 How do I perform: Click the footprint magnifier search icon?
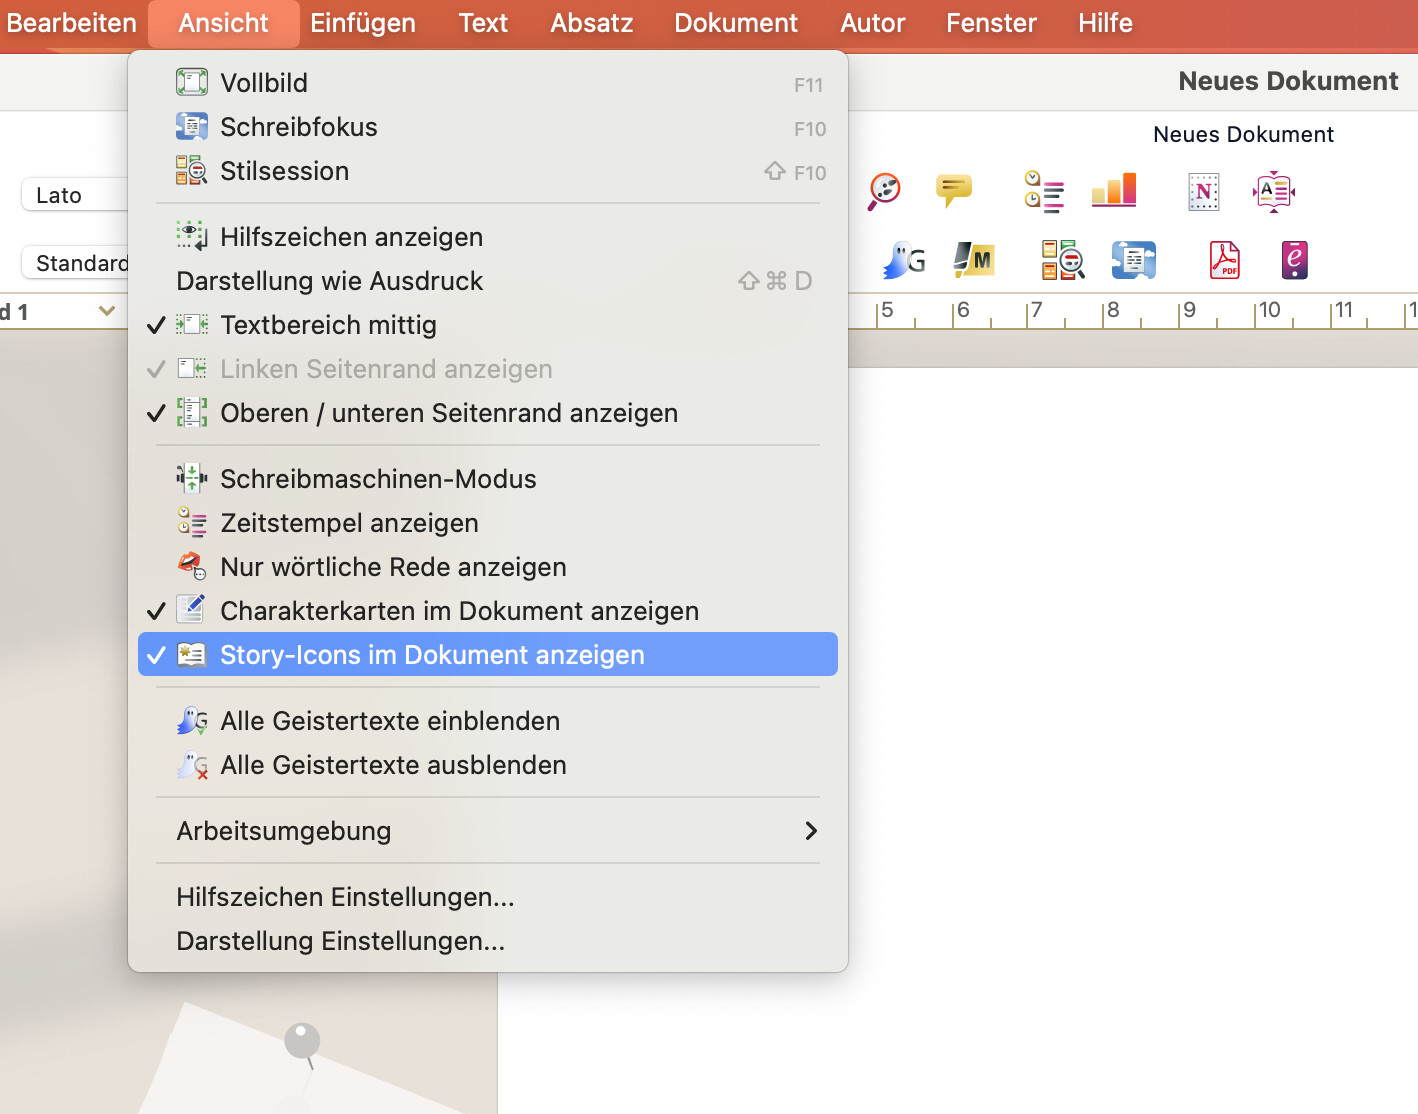click(x=884, y=190)
